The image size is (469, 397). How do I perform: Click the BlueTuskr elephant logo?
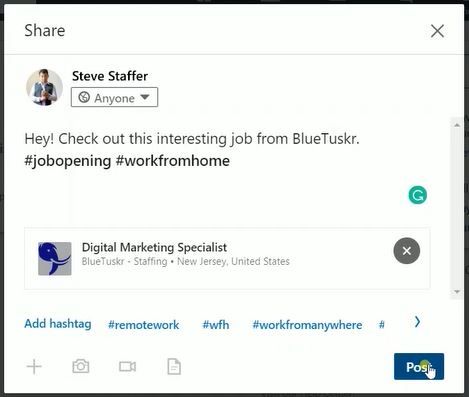(x=55, y=259)
